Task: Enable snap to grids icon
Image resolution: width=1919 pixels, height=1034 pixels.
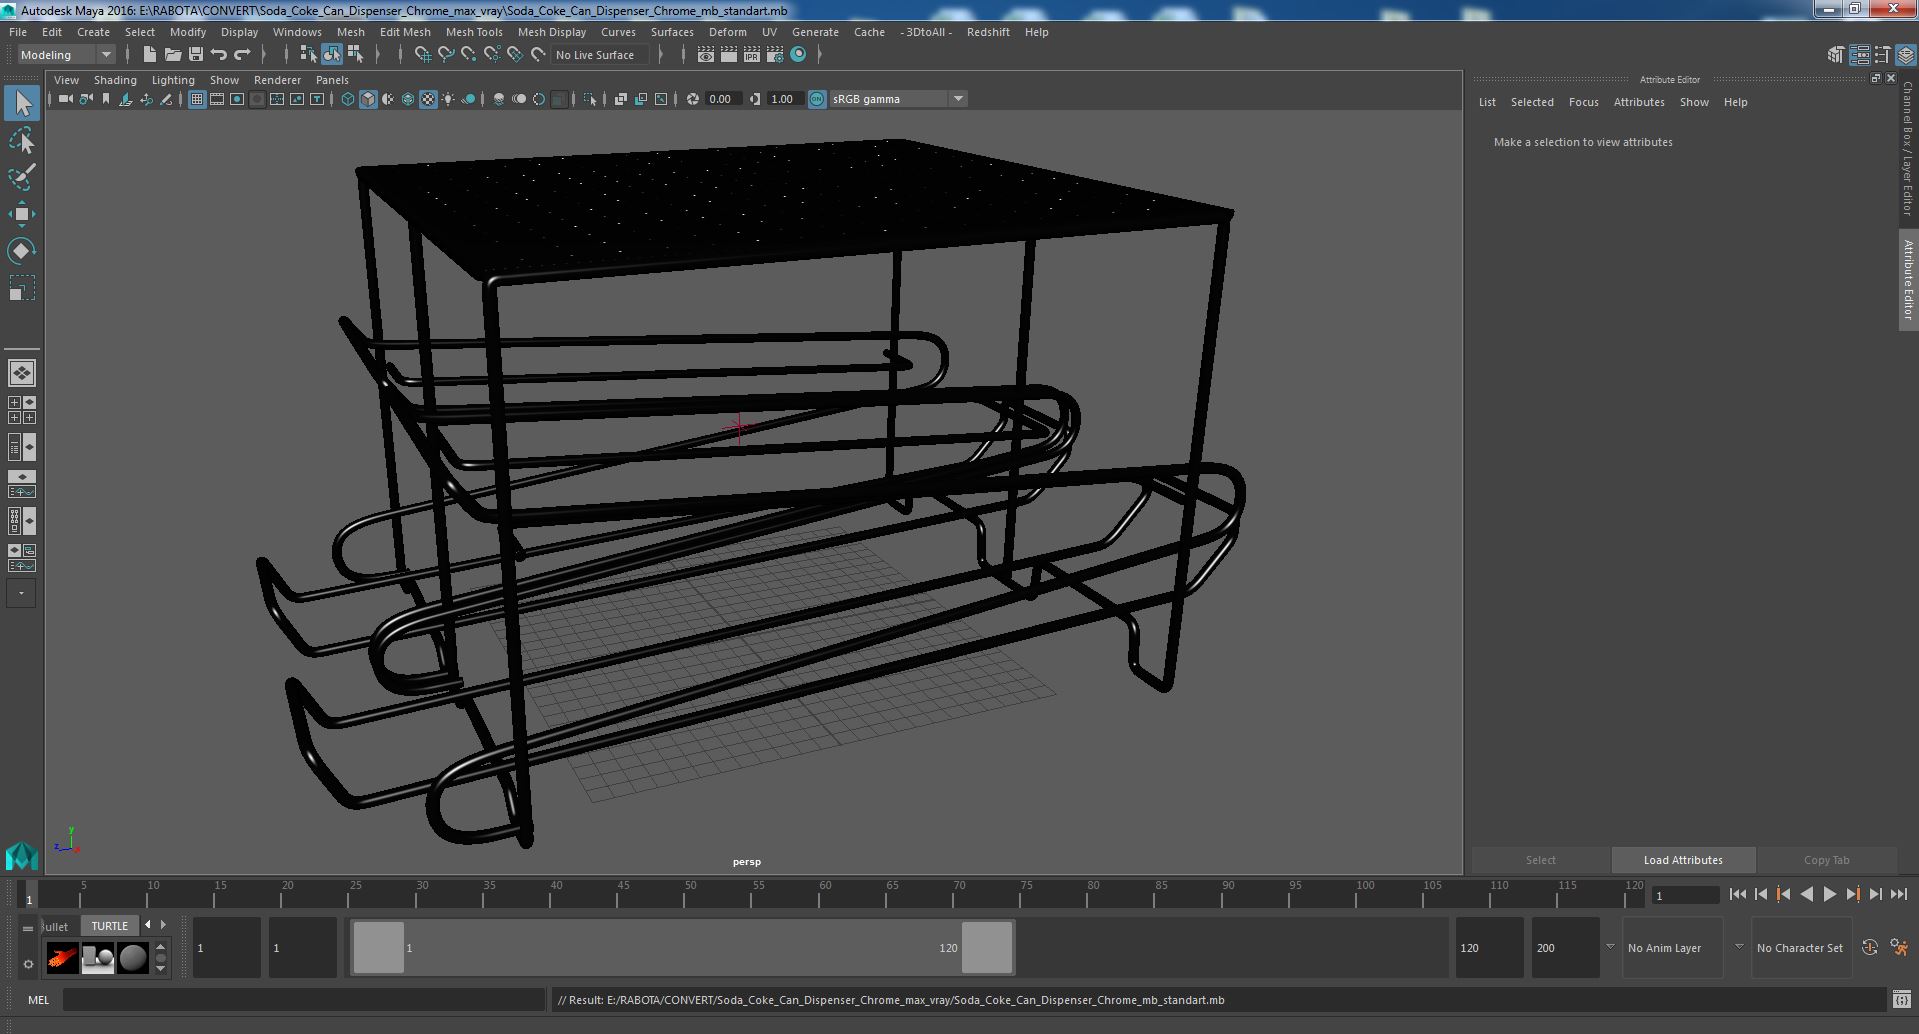Action: tap(422, 55)
